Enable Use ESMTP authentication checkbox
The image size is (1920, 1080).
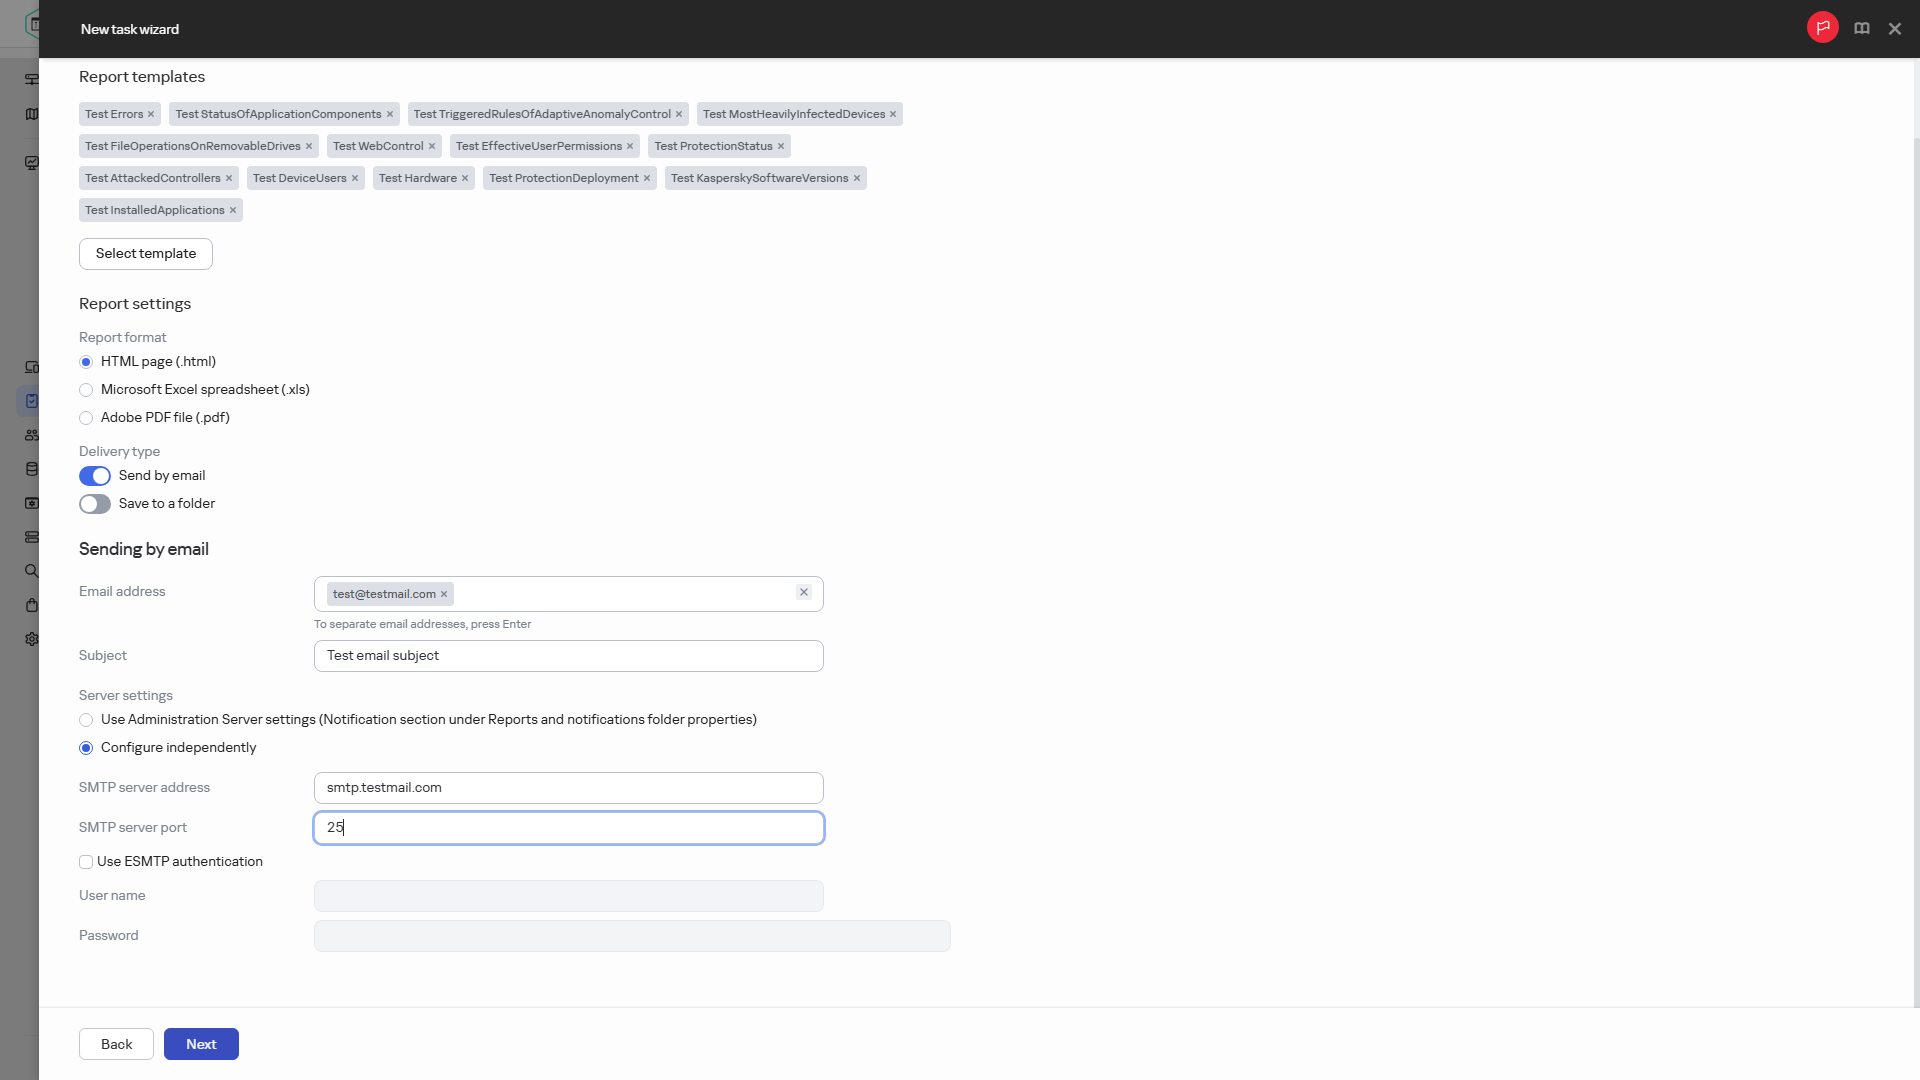(x=86, y=862)
